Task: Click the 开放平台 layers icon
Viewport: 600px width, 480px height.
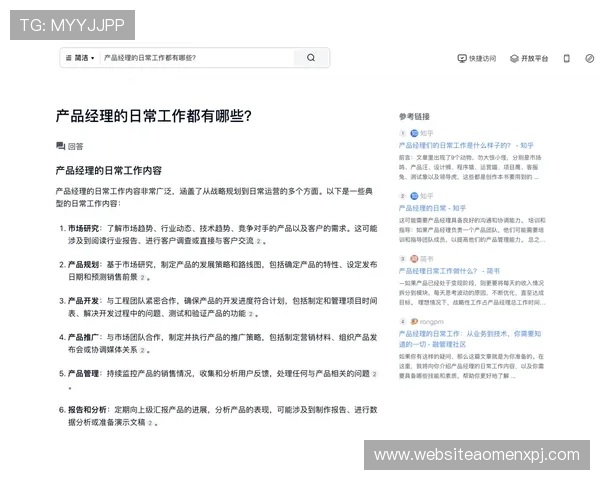Action: coord(514,58)
